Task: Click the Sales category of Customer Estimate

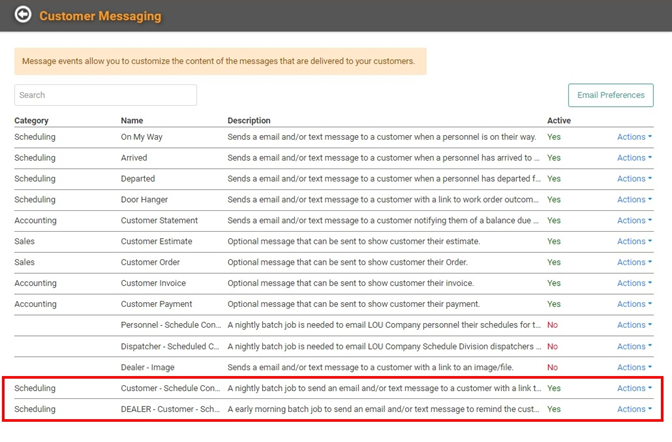Action: 24,241
